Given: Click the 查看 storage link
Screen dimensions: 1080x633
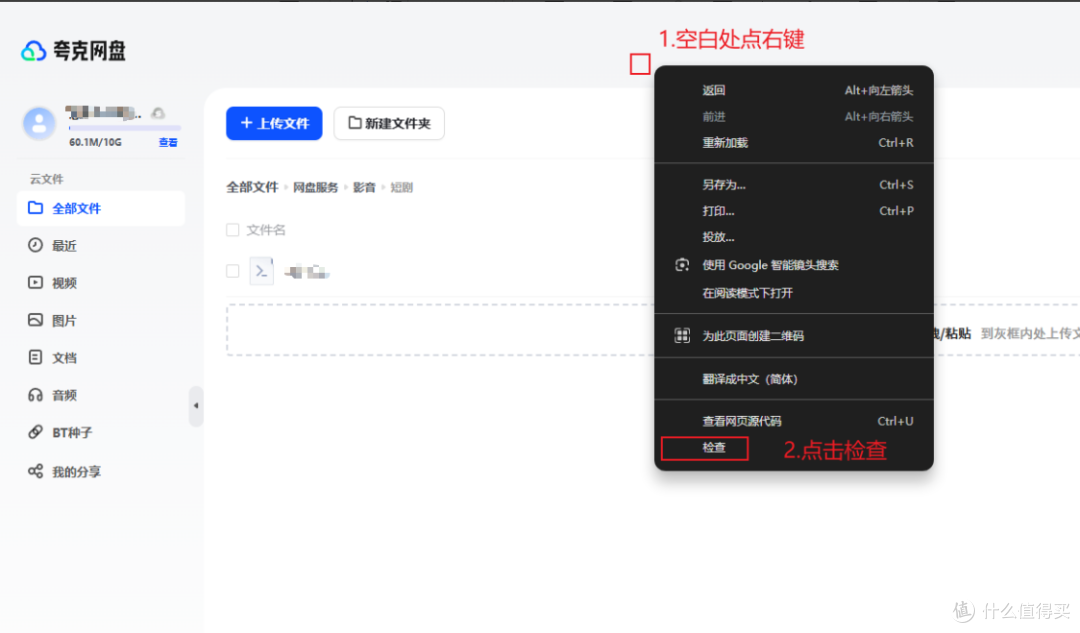Looking at the screenshot, I should [168, 143].
